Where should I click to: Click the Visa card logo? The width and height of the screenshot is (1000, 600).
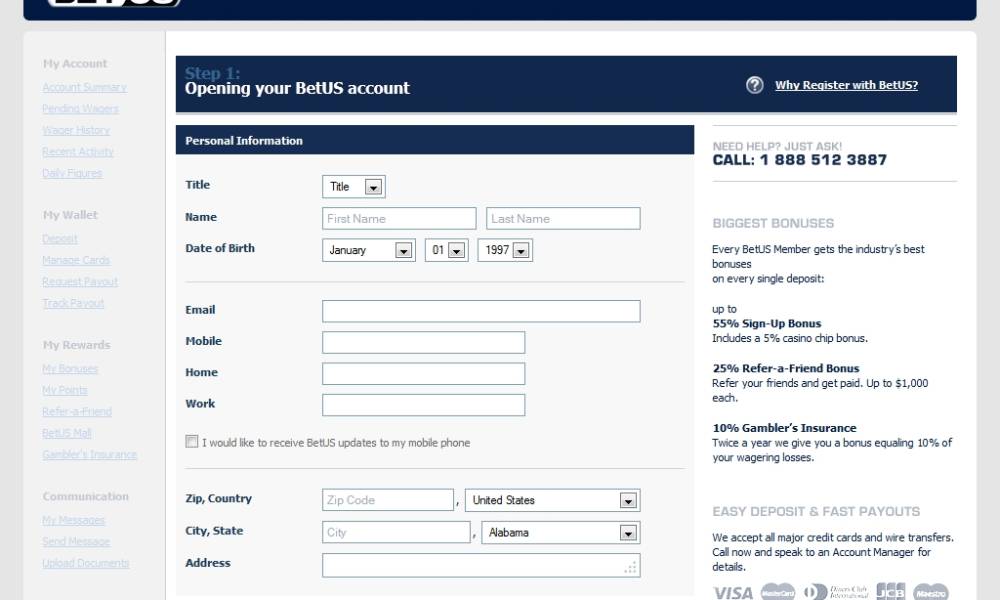tap(733, 592)
